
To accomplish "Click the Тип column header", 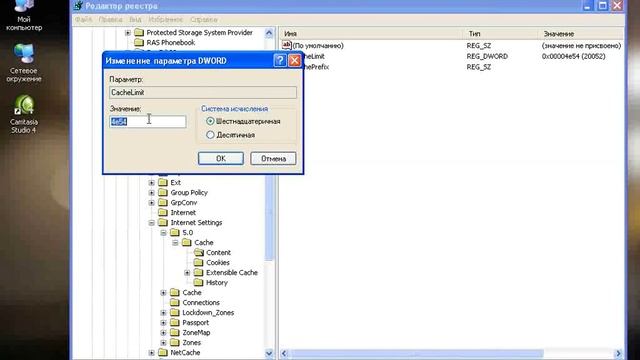I will (x=501, y=33).
